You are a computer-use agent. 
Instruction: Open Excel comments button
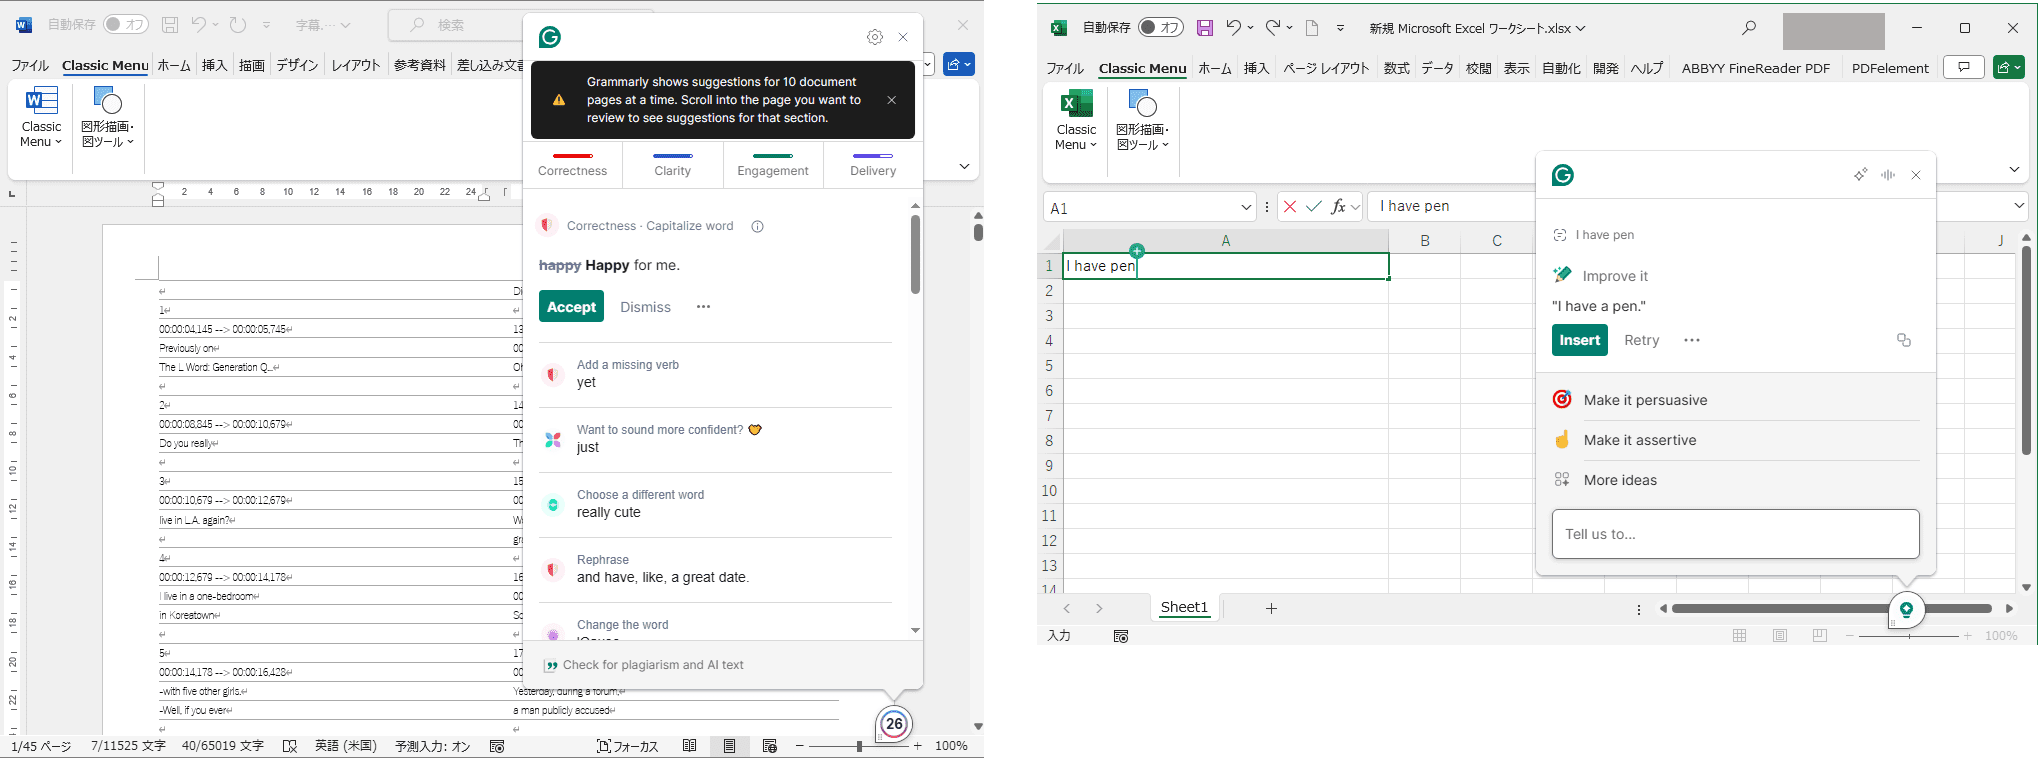click(1964, 67)
